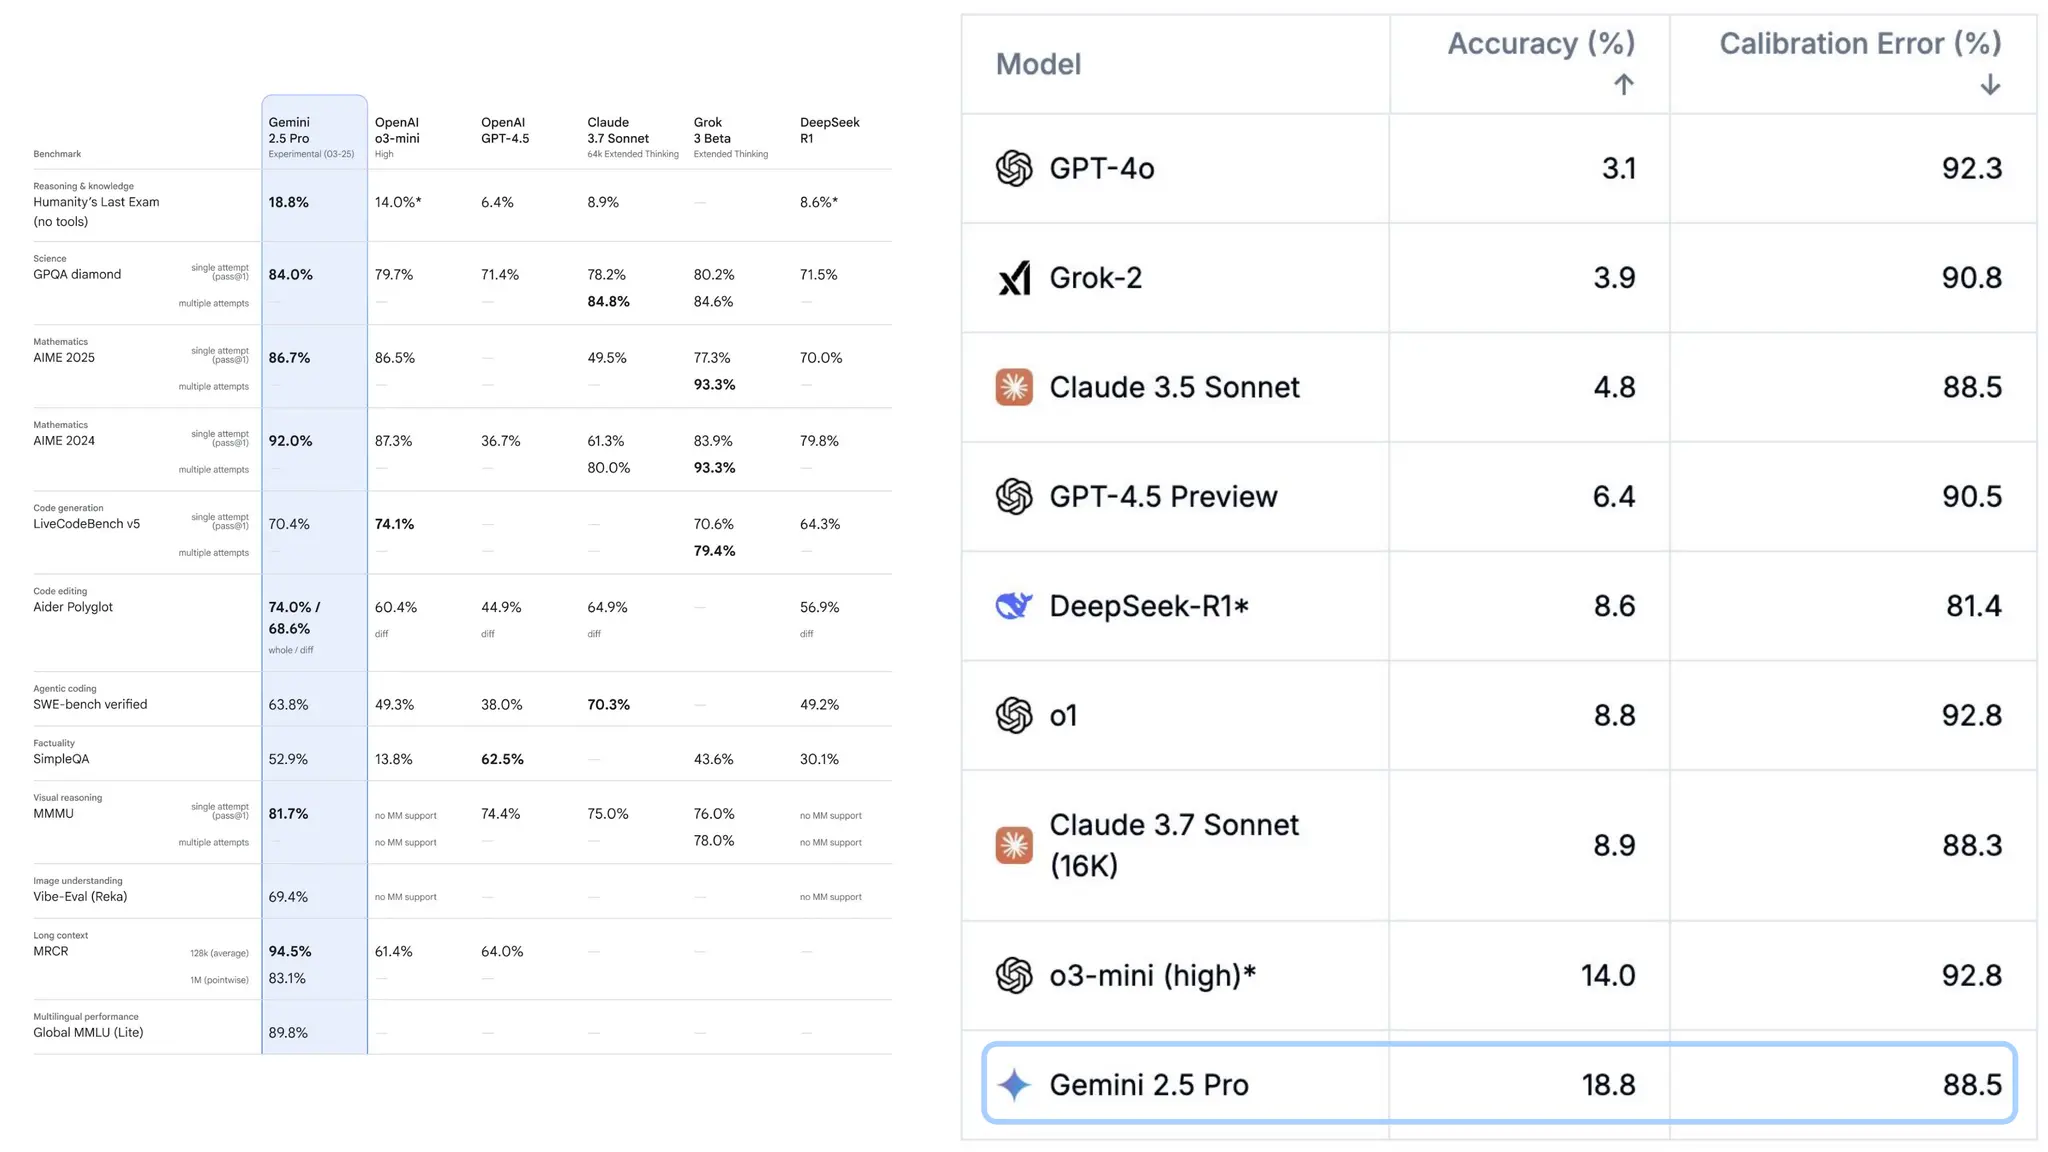Sort by Calibration Error using the down arrow

point(1989,85)
